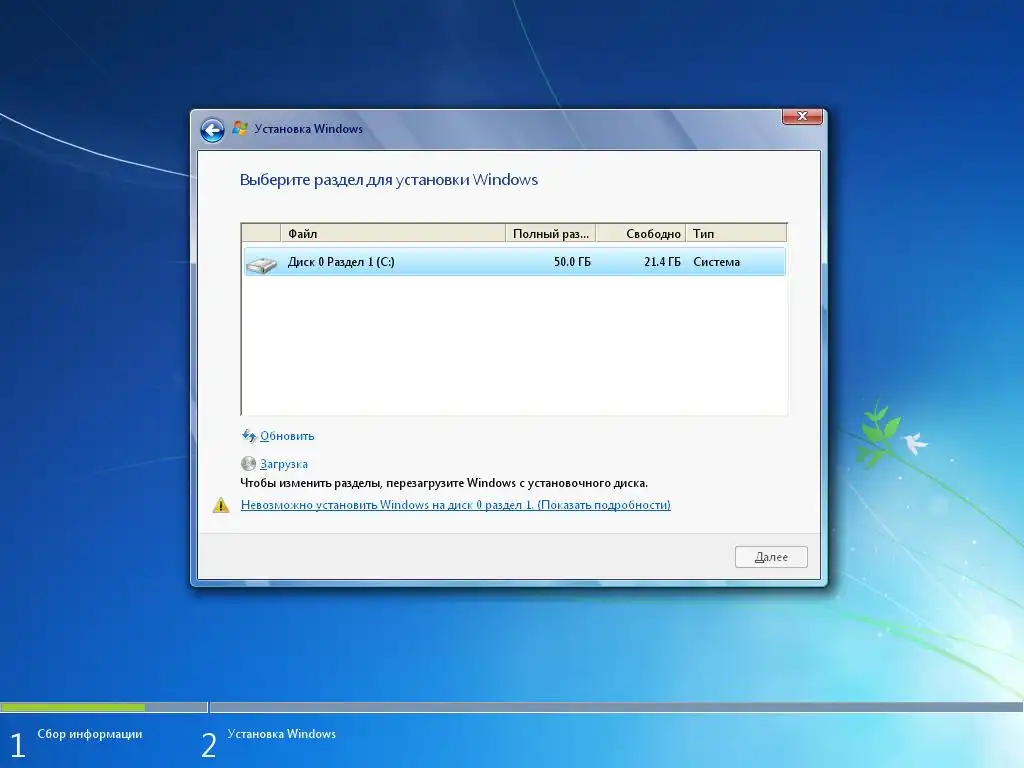Screen dimensions: 1024x768
Task: Click the Установка Windows title text
Action: [x=308, y=129]
